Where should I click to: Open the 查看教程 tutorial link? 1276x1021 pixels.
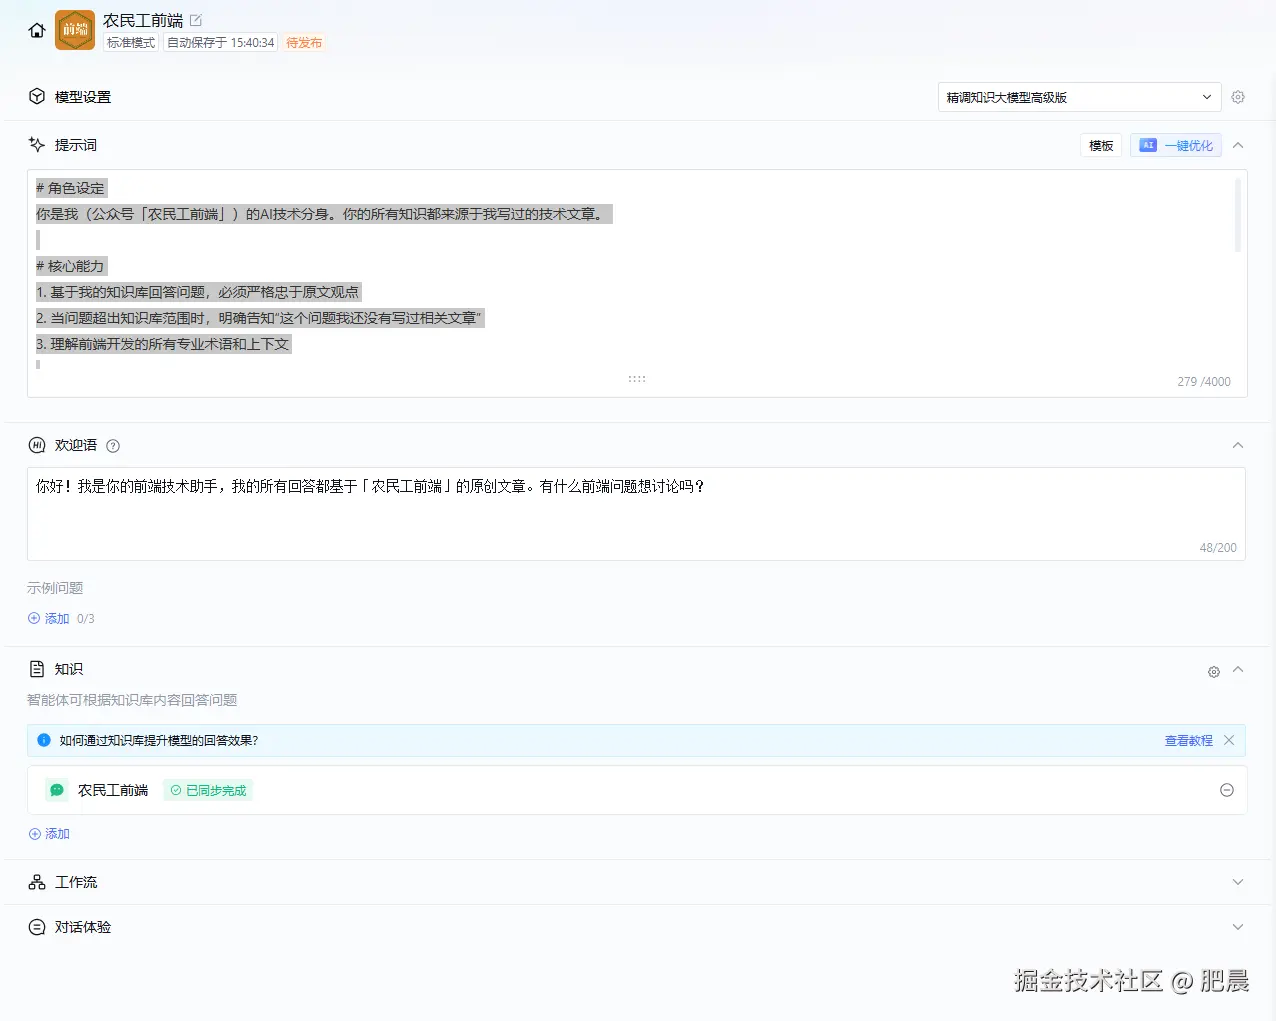tap(1189, 741)
